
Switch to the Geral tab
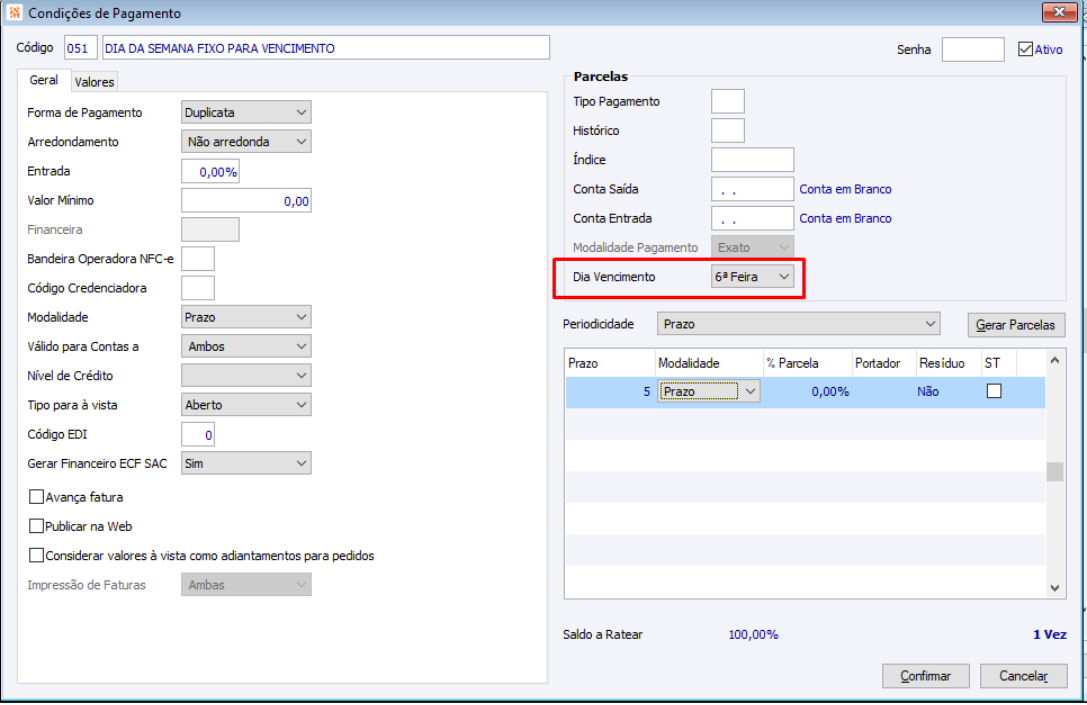[44, 80]
